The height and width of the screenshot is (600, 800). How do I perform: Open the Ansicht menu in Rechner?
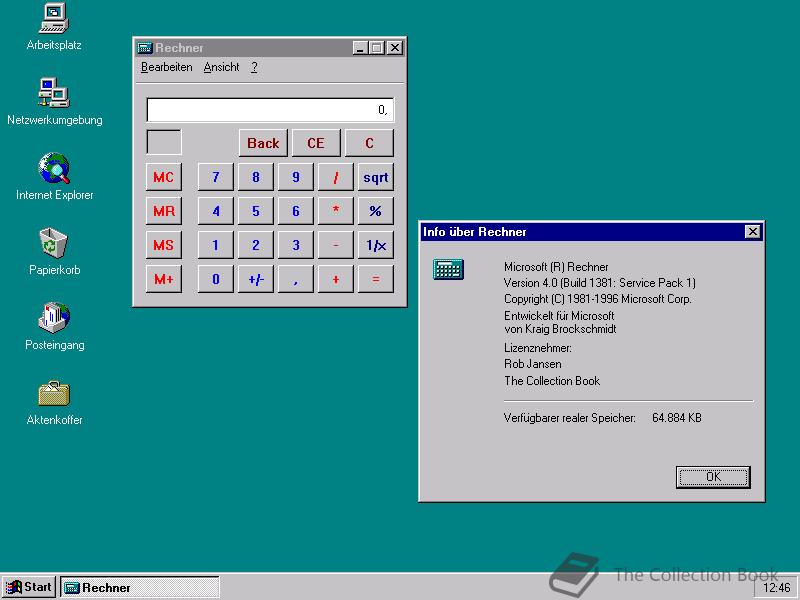(221, 67)
